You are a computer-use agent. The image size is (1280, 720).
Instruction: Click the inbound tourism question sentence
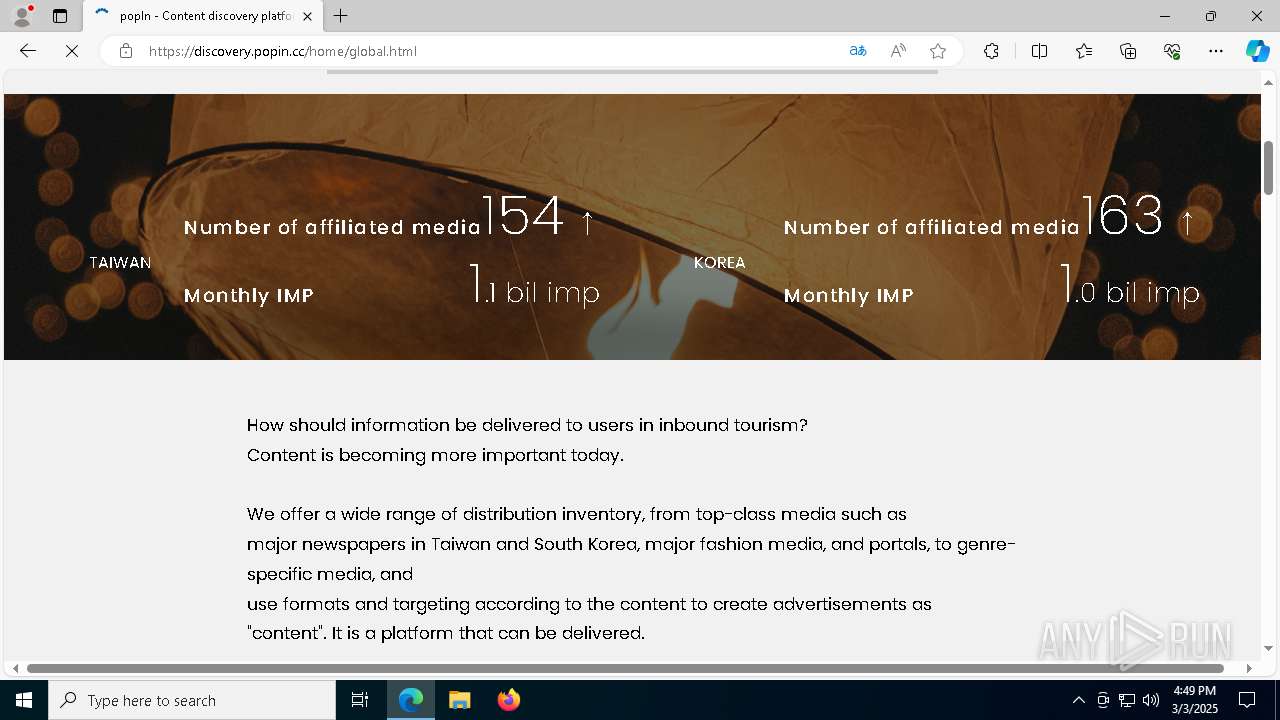click(x=527, y=425)
